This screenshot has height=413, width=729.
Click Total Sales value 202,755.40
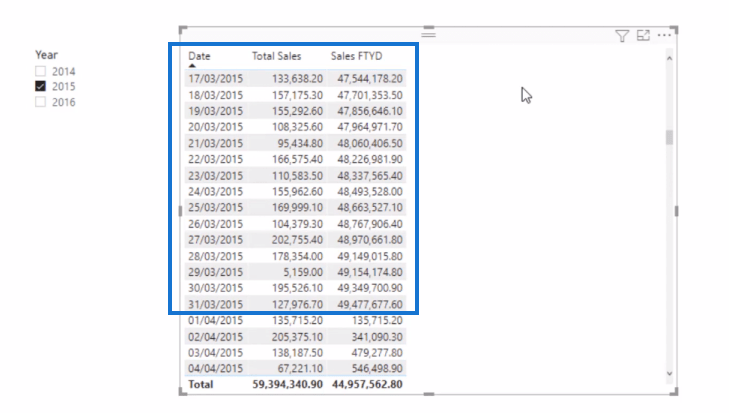(297, 240)
